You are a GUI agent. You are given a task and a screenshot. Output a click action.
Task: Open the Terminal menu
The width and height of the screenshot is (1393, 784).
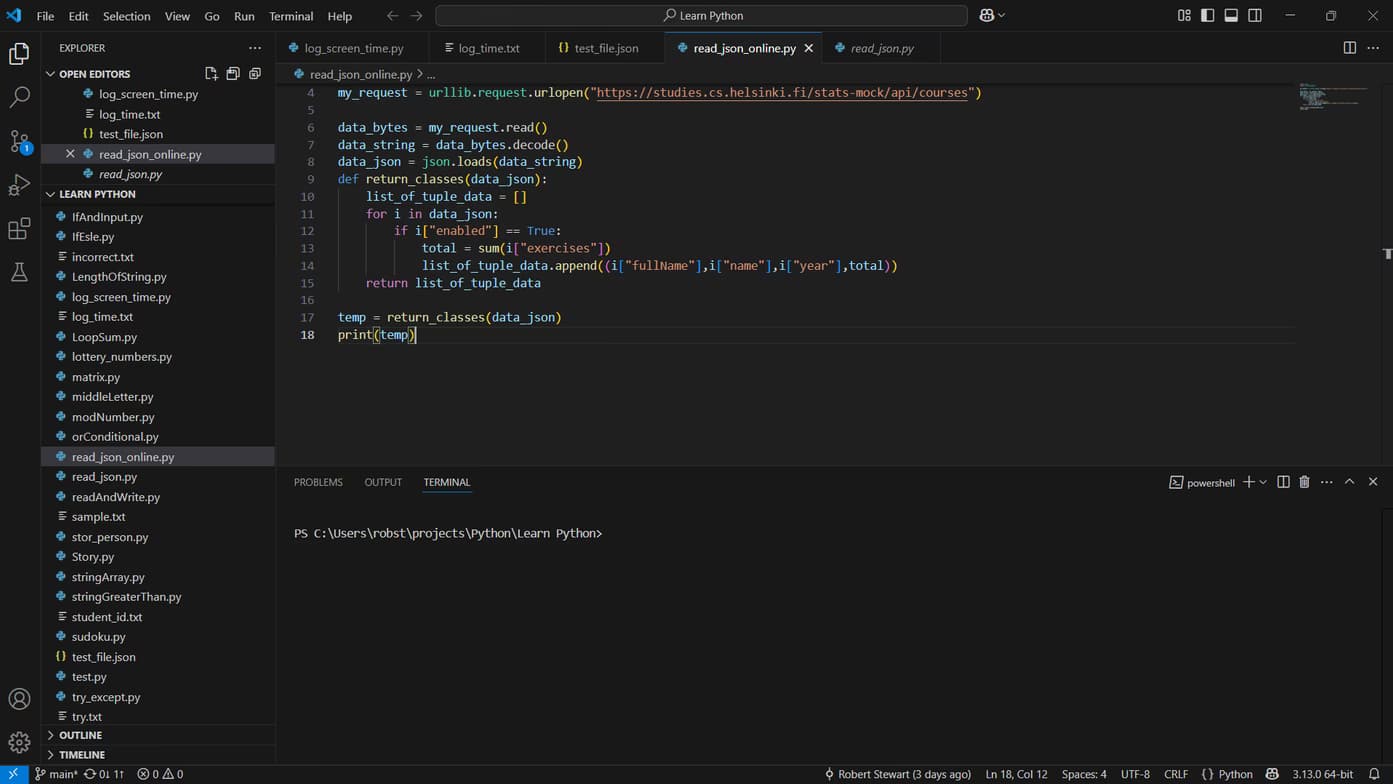[x=290, y=16]
